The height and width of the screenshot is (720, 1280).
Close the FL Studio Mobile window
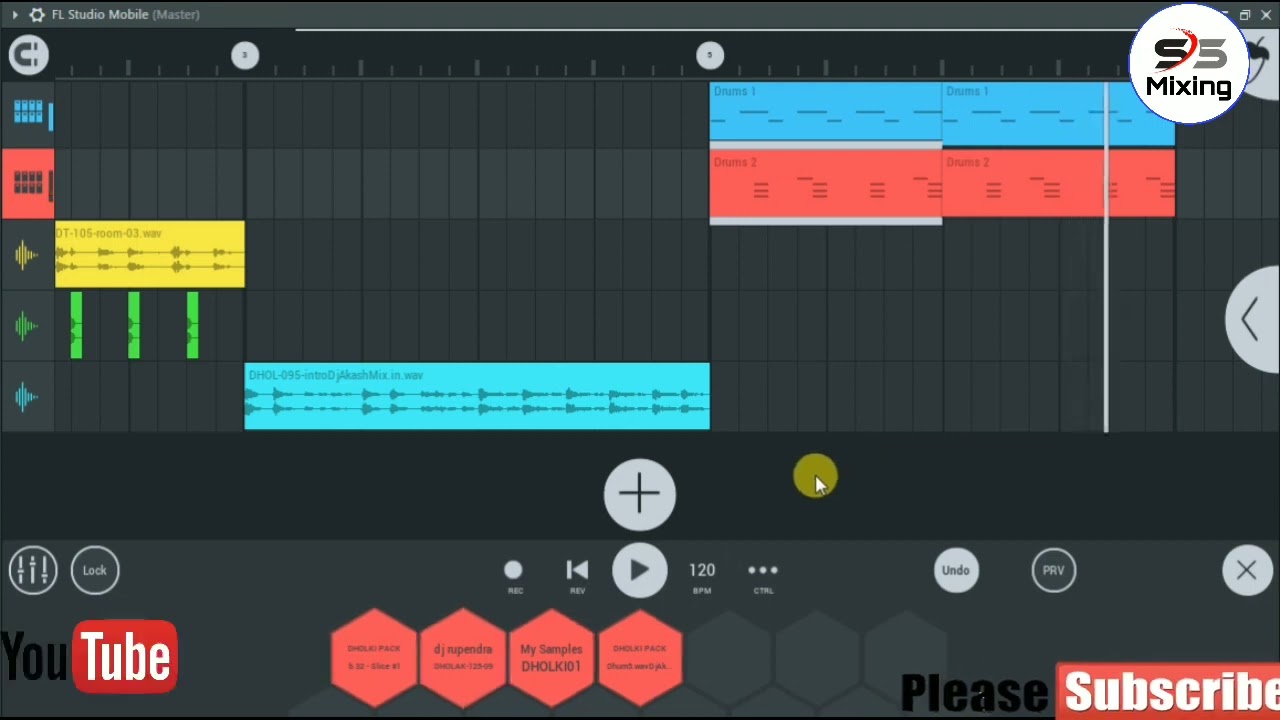click(x=1266, y=14)
